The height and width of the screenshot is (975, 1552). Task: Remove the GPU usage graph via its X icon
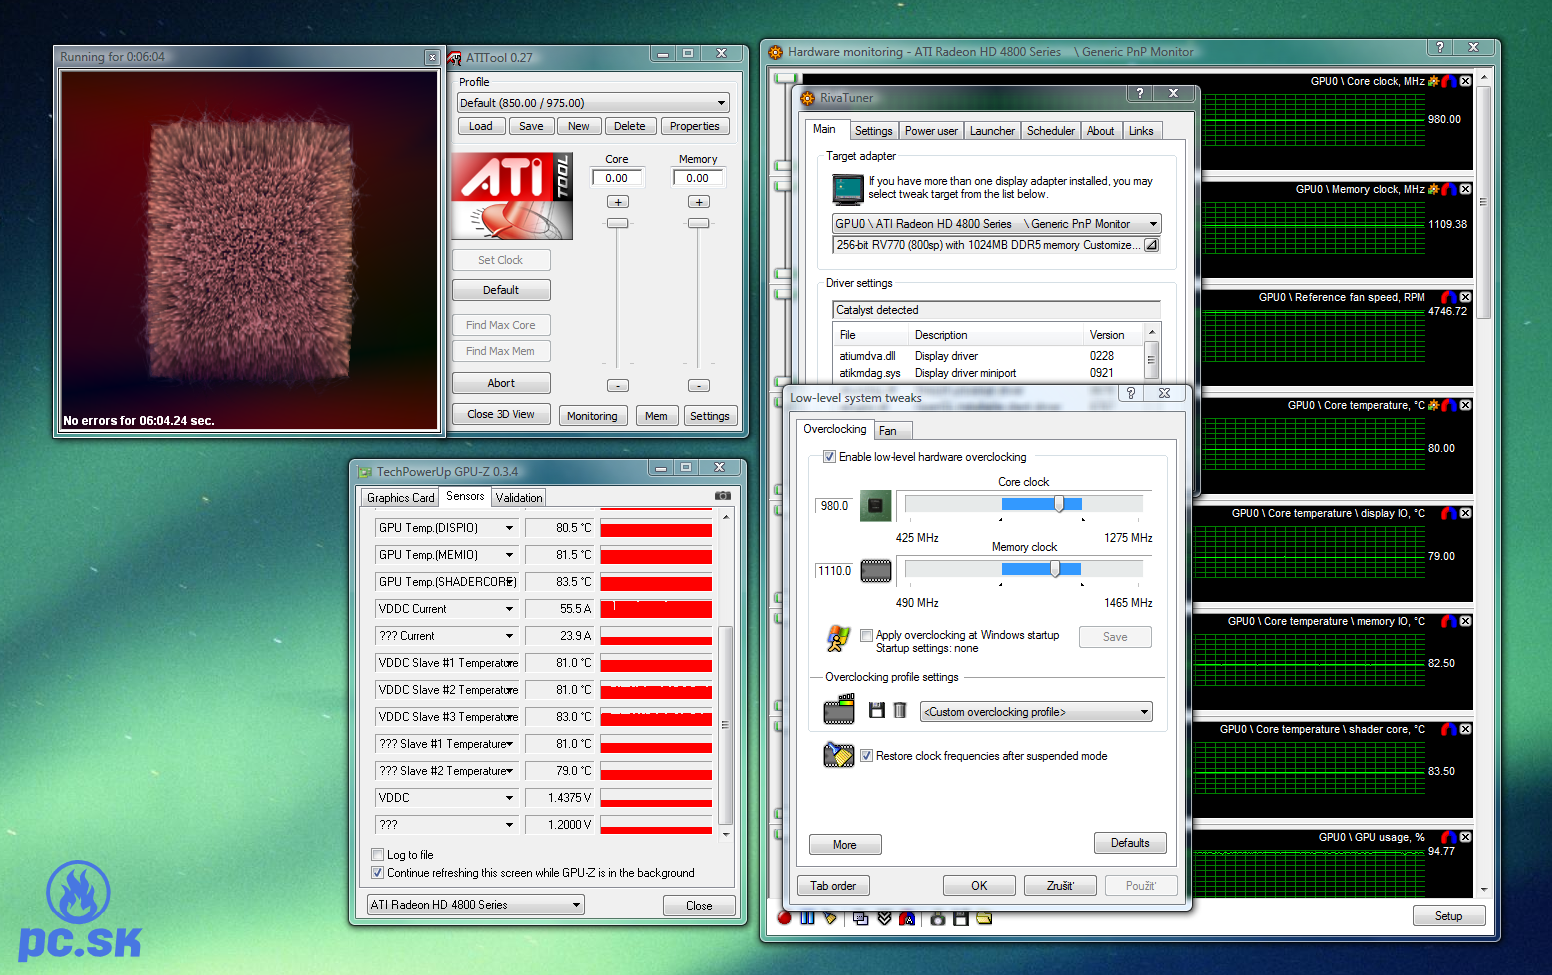1465,837
